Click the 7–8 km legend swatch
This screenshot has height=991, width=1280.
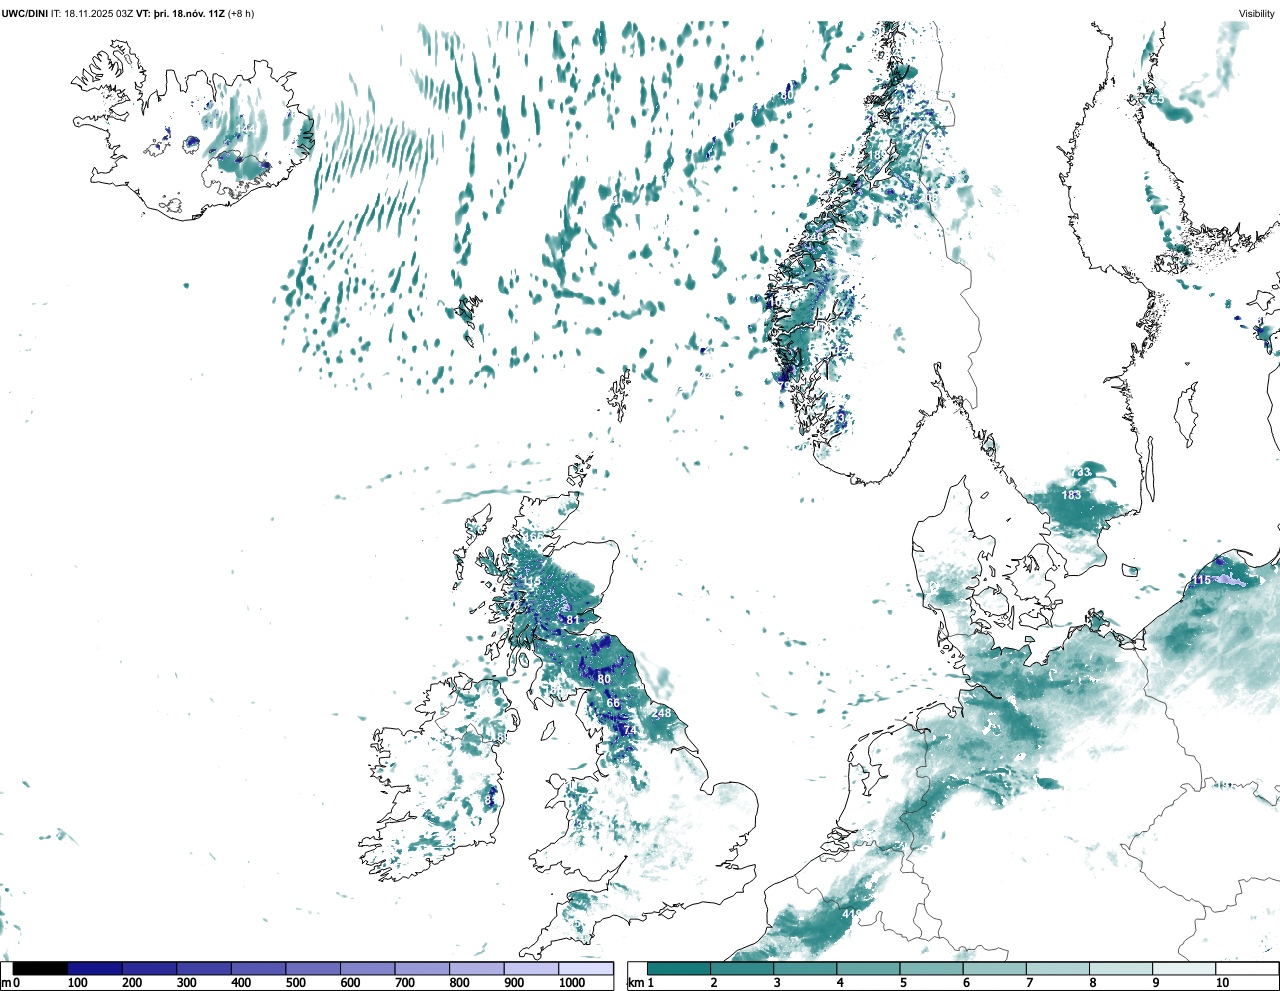pyautogui.click(x=1057, y=968)
